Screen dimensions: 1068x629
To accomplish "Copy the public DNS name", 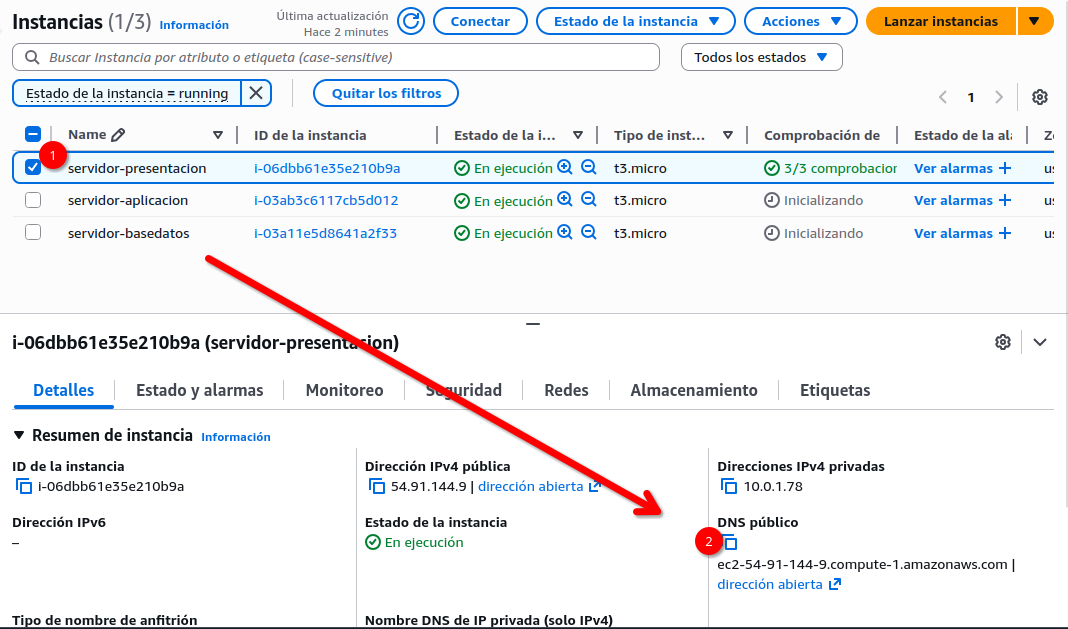I will coord(730,542).
